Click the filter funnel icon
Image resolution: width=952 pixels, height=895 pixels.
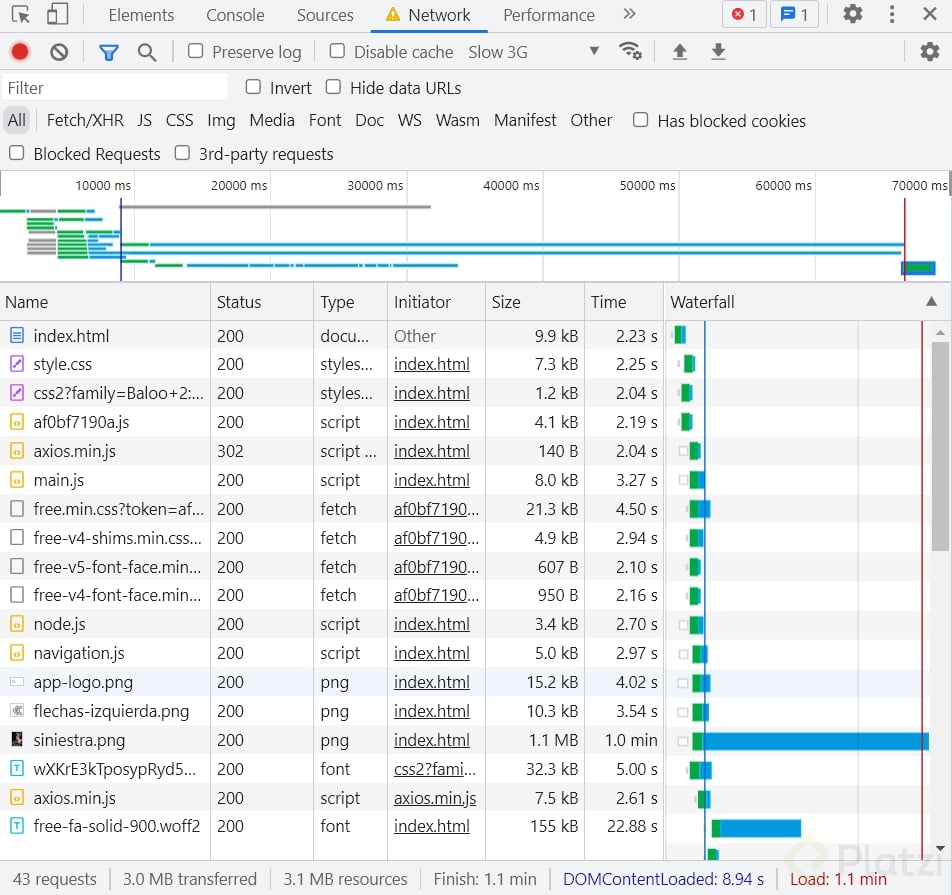[x=109, y=51]
